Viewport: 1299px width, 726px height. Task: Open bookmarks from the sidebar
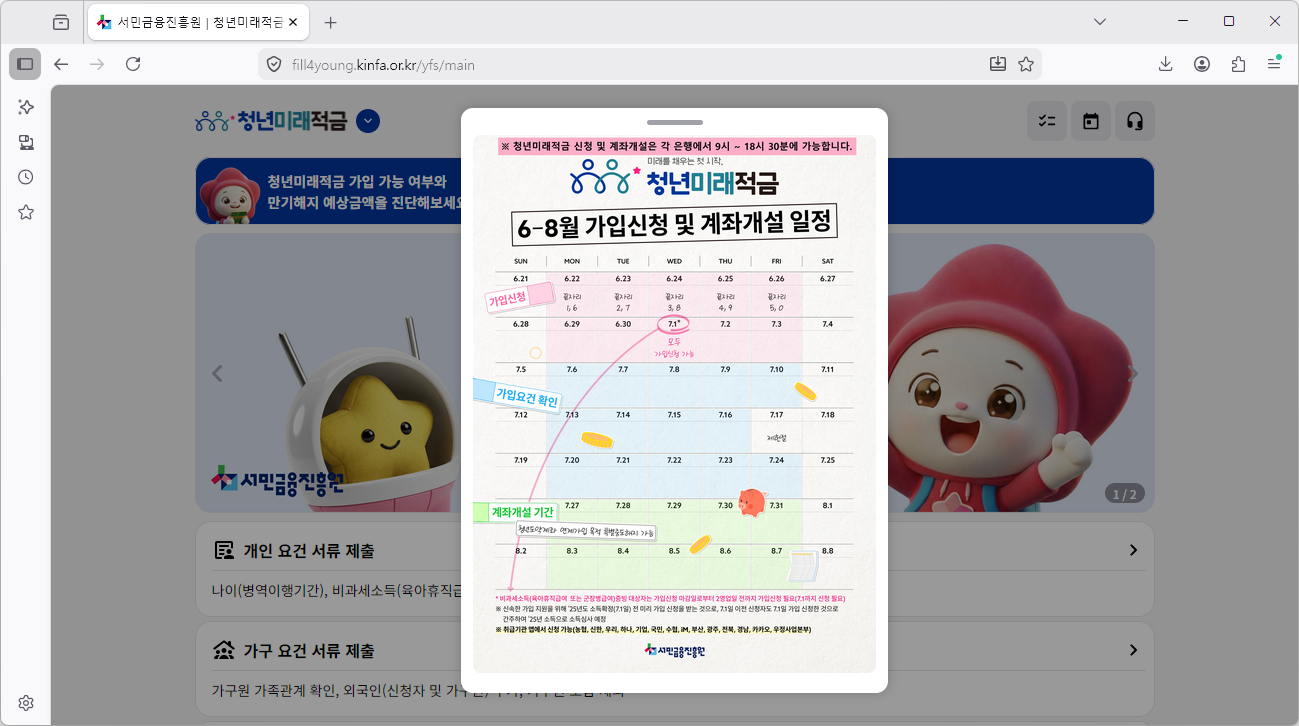point(26,212)
